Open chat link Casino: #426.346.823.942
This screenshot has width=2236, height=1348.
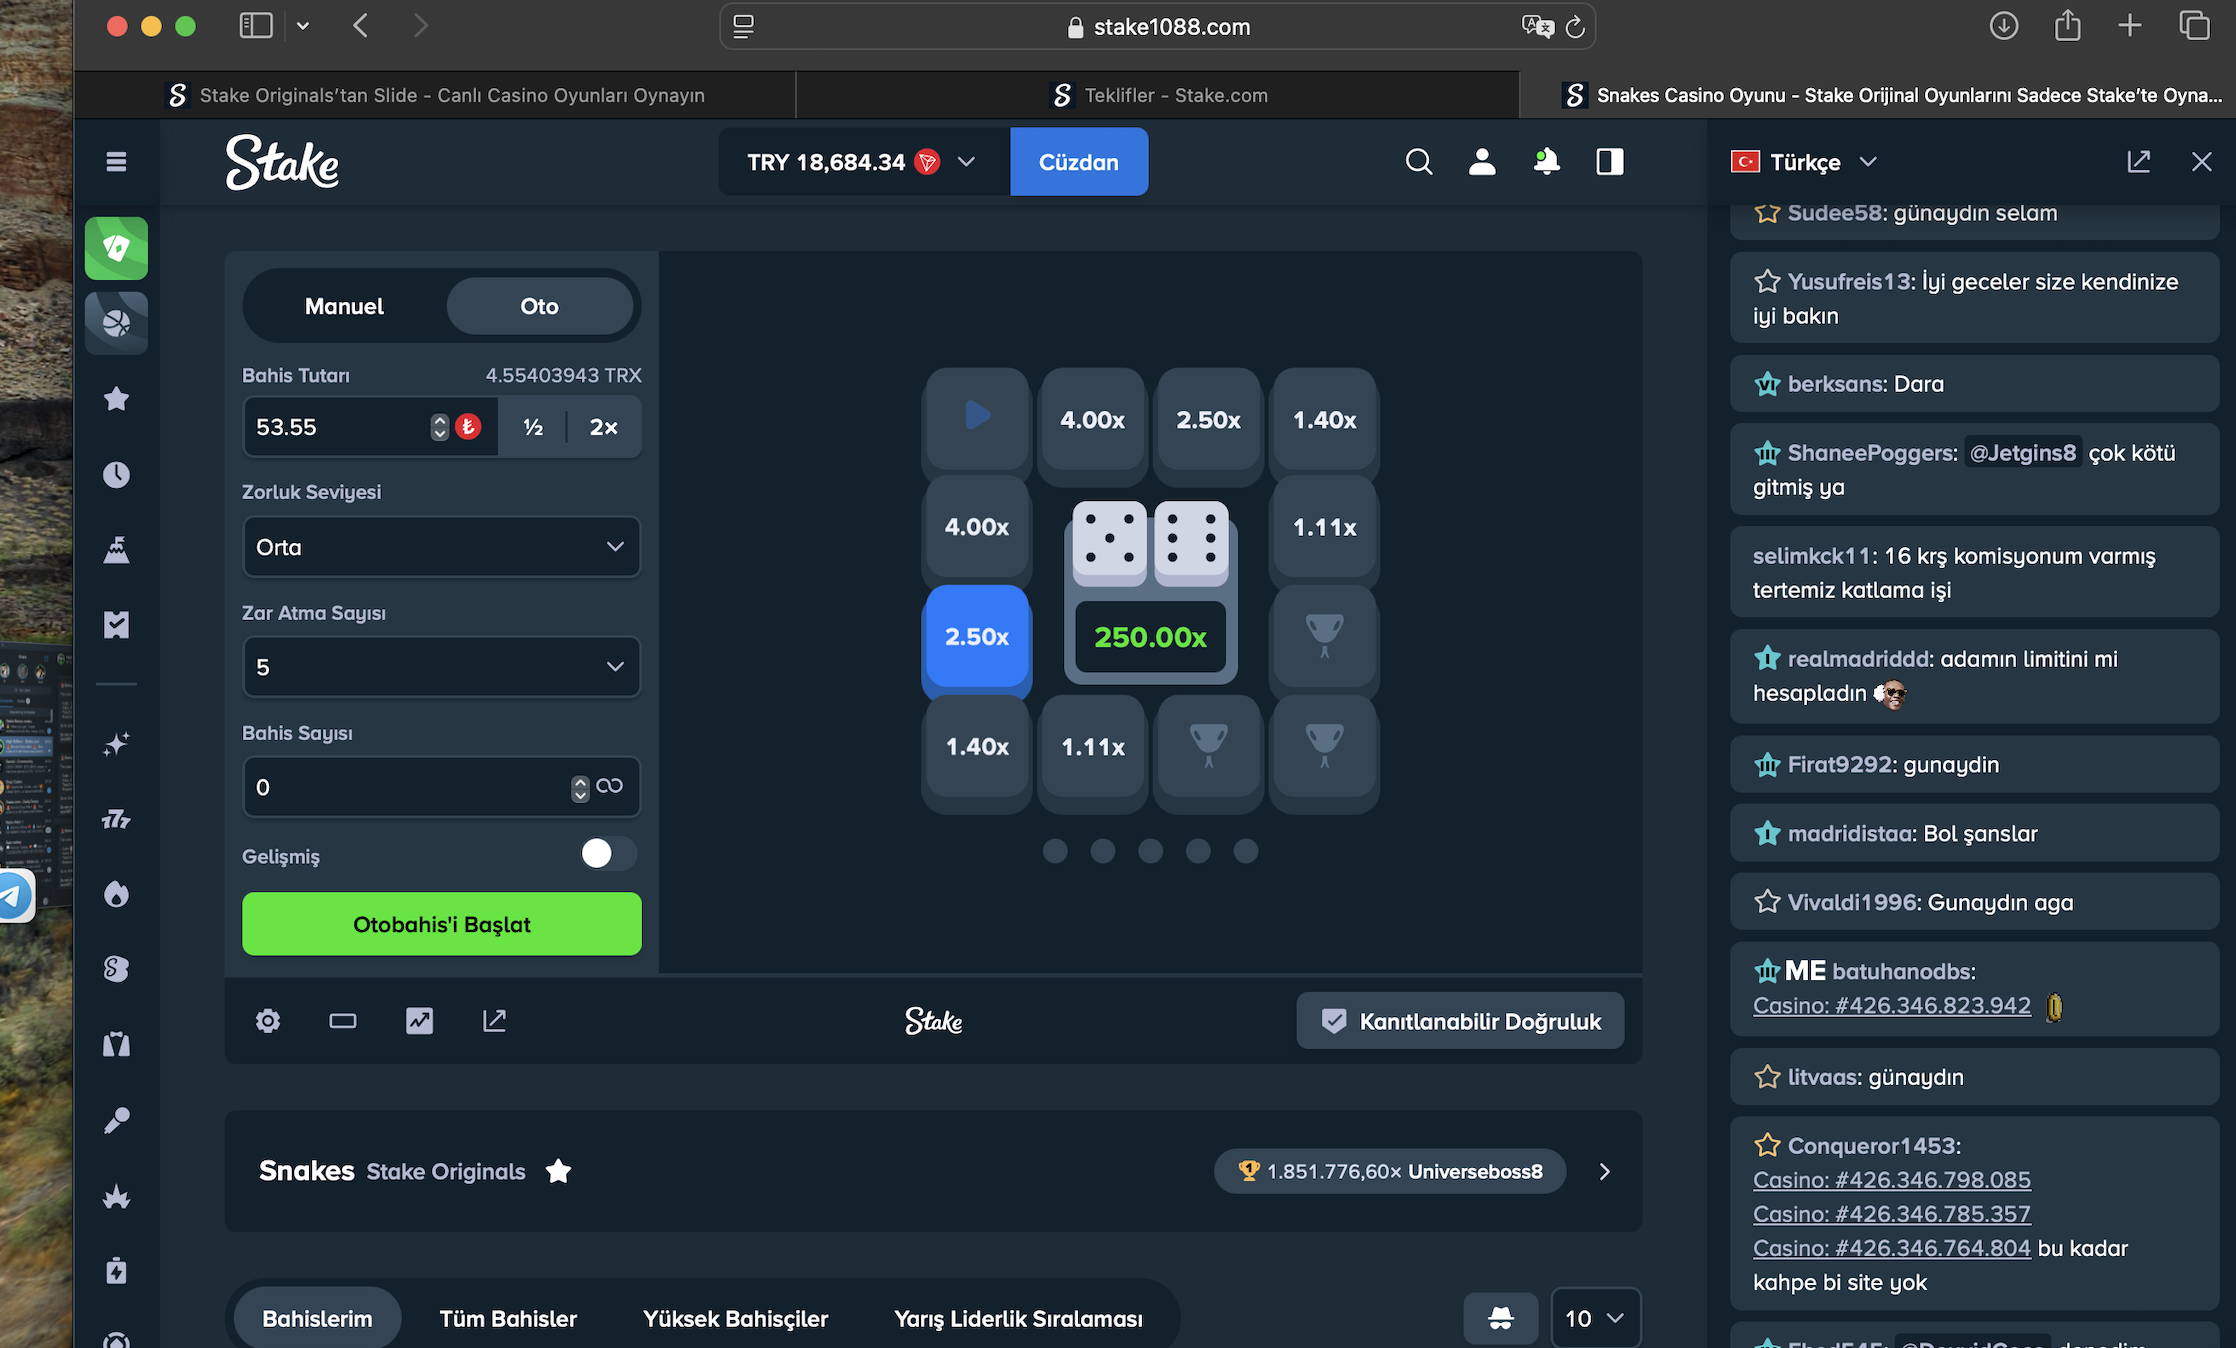(1891, 1005)
